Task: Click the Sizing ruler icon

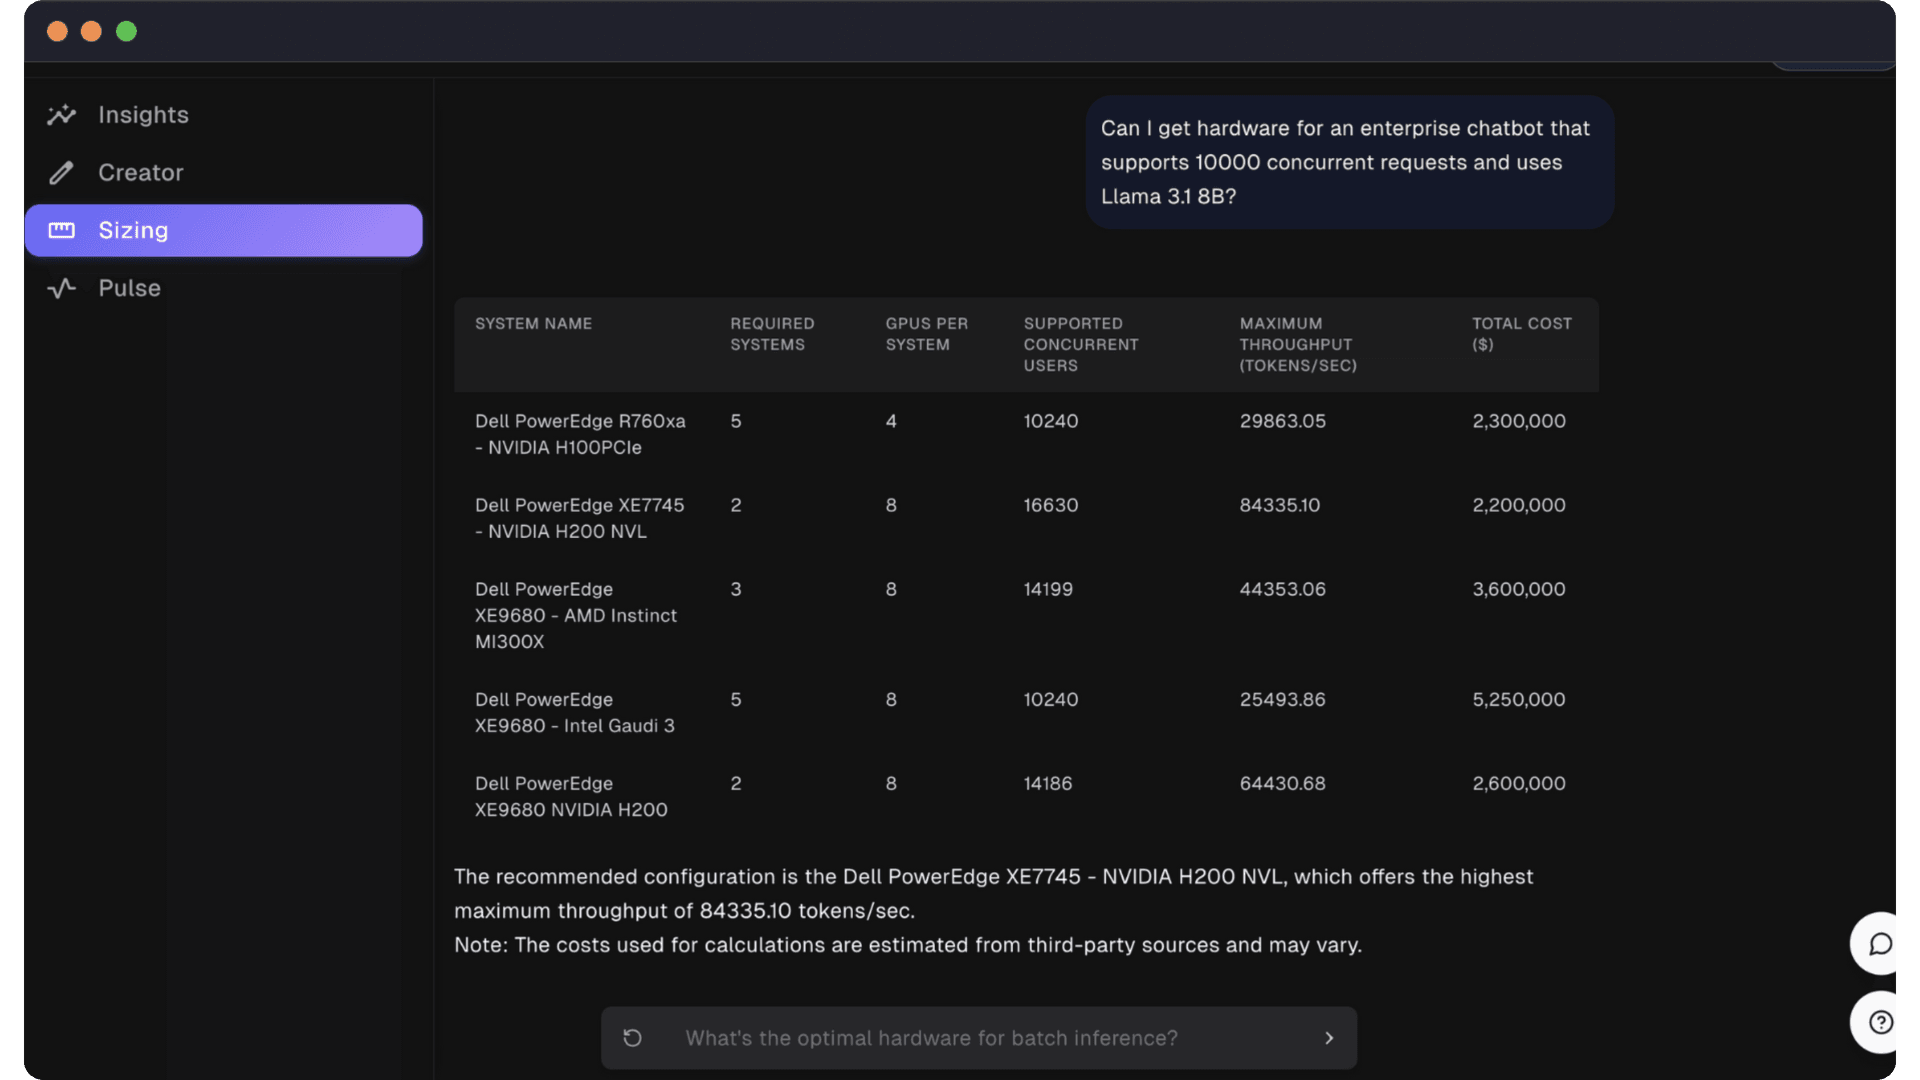Action: pyautogui.click(x=61, y=231)
